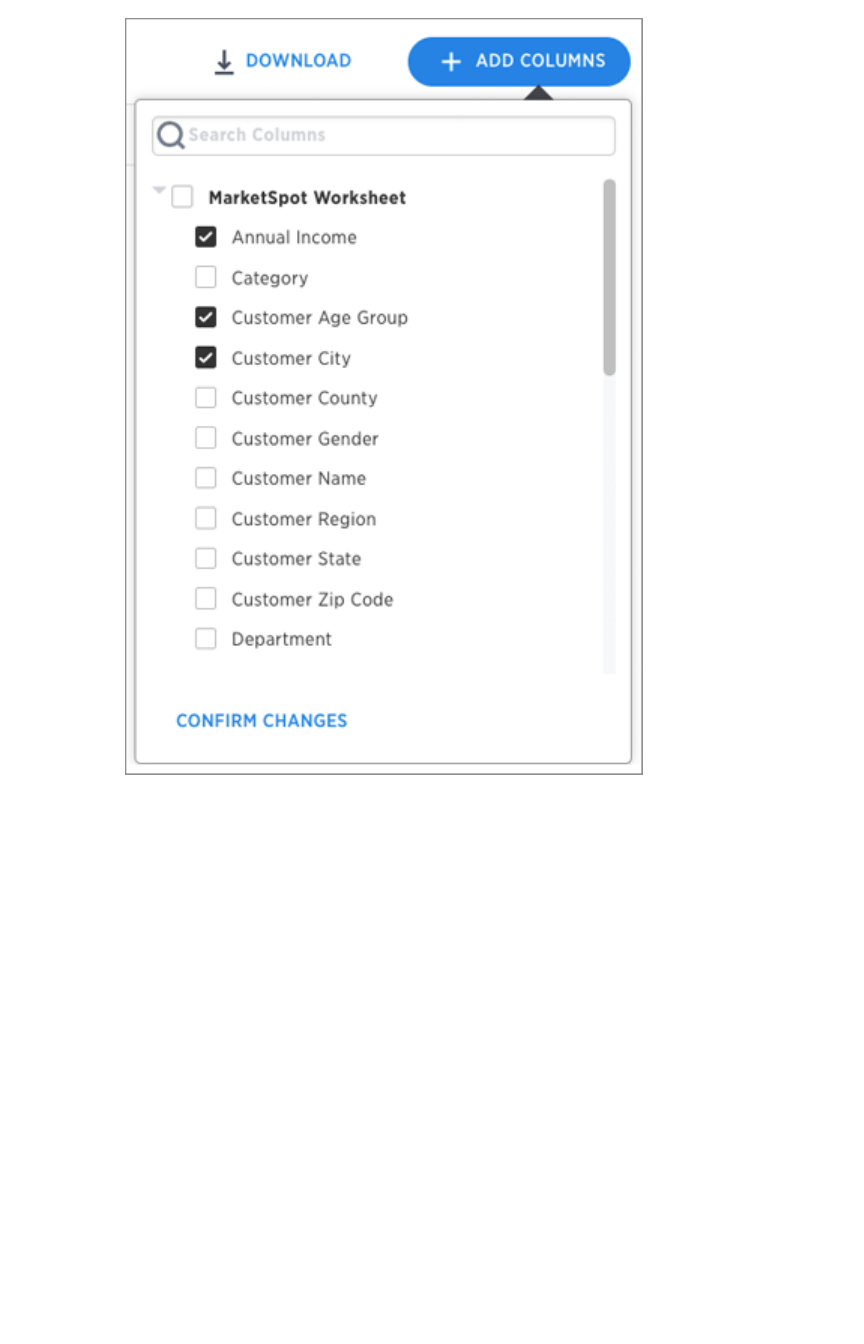This screenshot has height=1344, width=864.
Task: Enable the Customer State checkbox
Action: [x=206, y=558]
